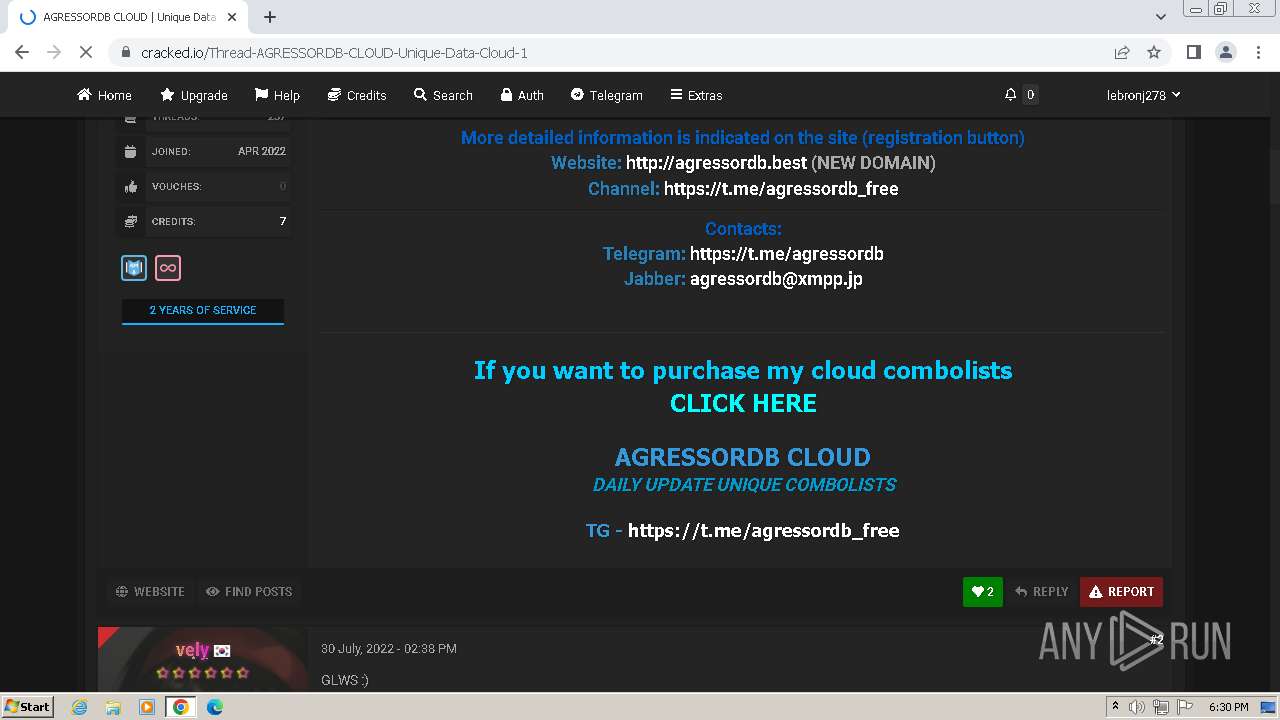Open the Telegram contact t.me/agressordb link

[787, 254]
